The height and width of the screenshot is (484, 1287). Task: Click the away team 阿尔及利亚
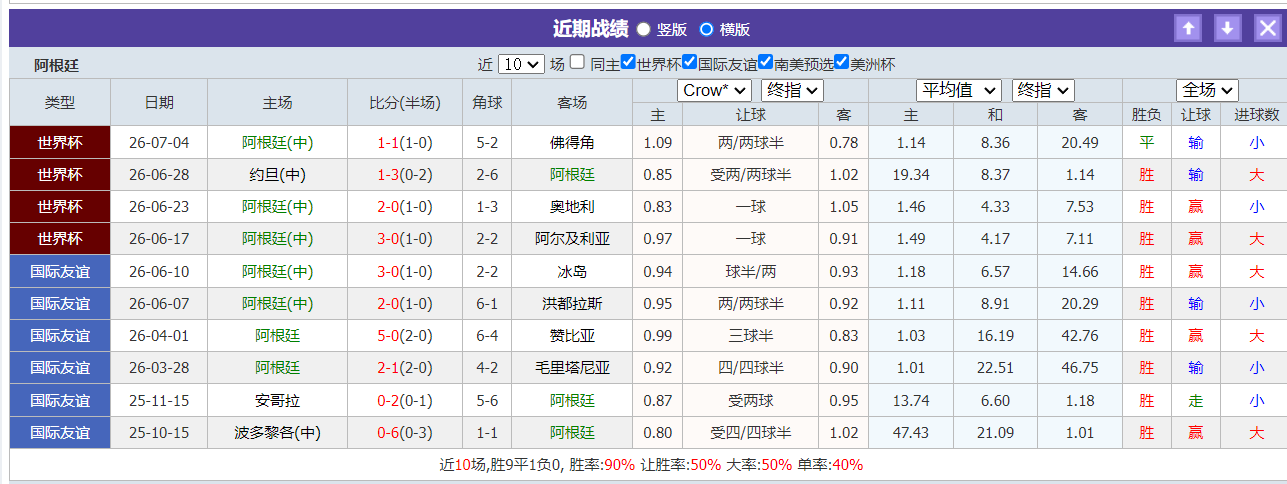[572, 239]
